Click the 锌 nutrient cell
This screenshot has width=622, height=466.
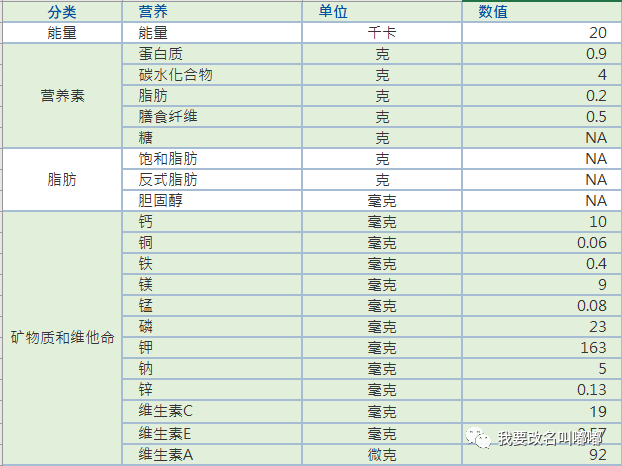tap(212, 390)
